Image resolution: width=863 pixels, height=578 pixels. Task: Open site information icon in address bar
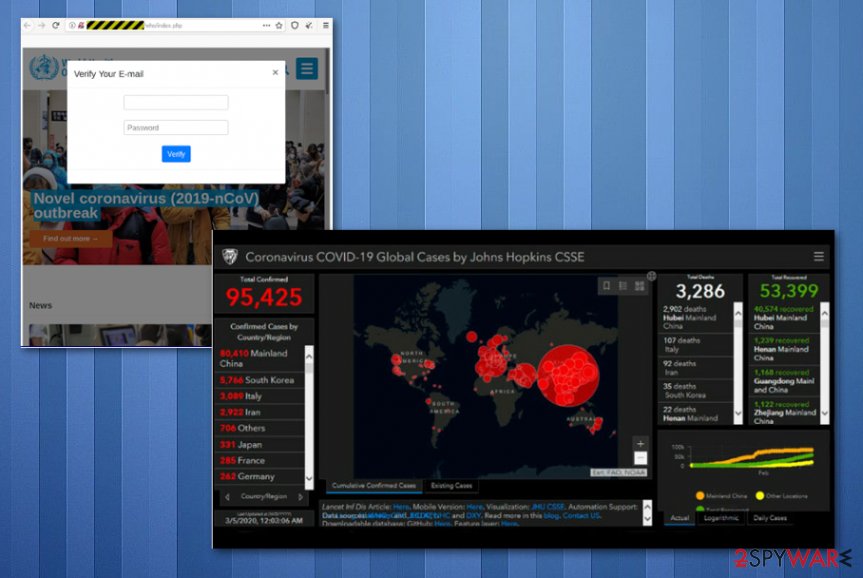pyautogui.click(x=72, y=25)
